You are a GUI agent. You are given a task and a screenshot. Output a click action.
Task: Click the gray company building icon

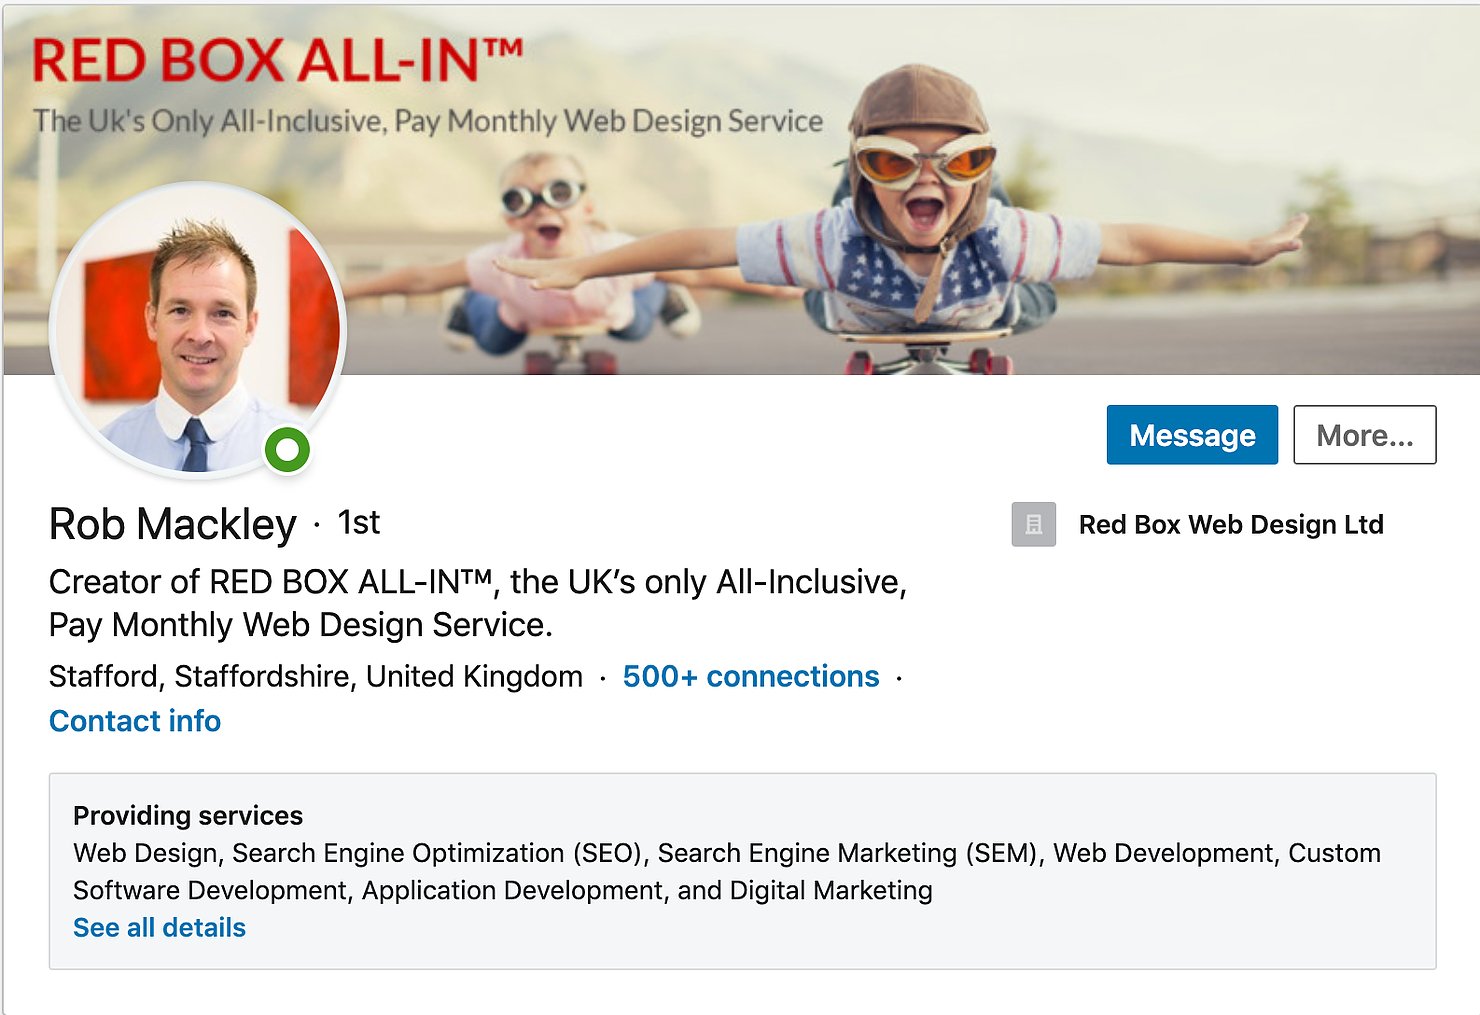pyautogui.click(x=1033, y=524)
